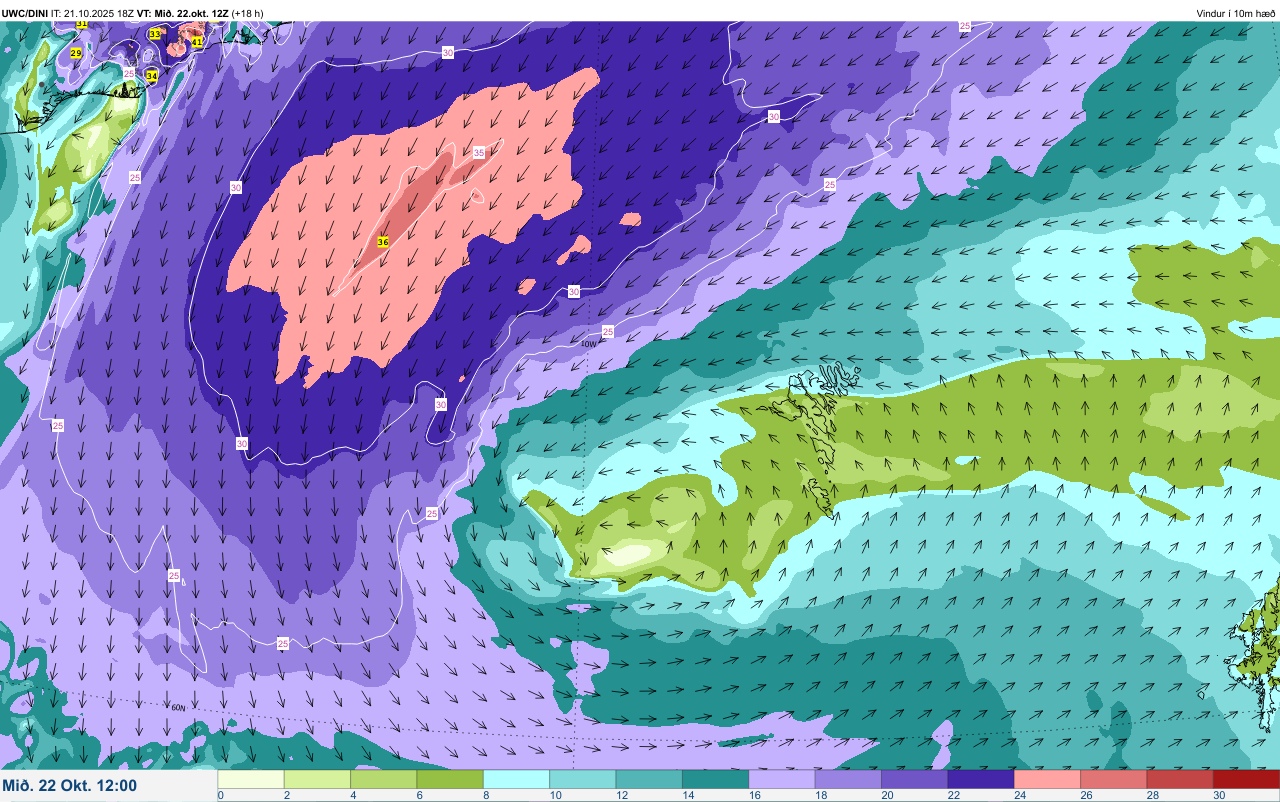Select the 12-14 teal legend swatch
Viewport: 1280px width, 802px height.
[x=649, y=779]
